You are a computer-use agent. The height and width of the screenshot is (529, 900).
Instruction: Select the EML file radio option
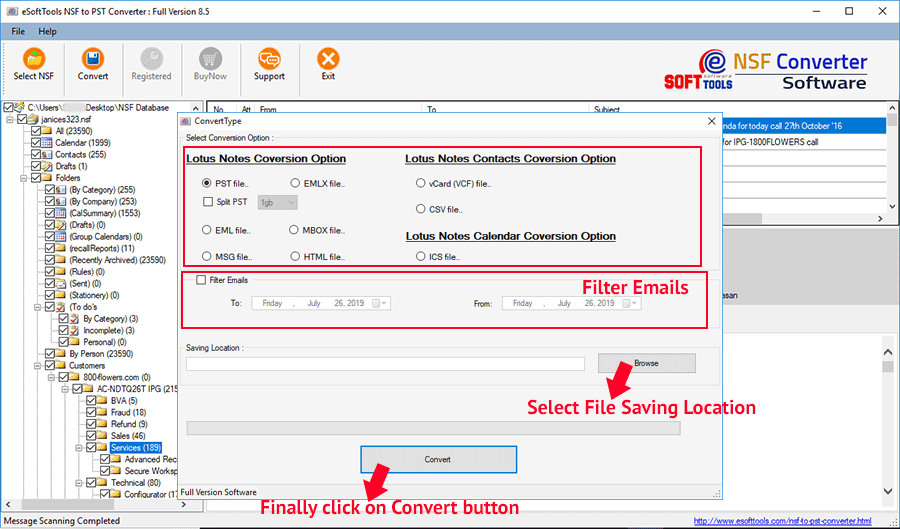[x=207, y=230]
